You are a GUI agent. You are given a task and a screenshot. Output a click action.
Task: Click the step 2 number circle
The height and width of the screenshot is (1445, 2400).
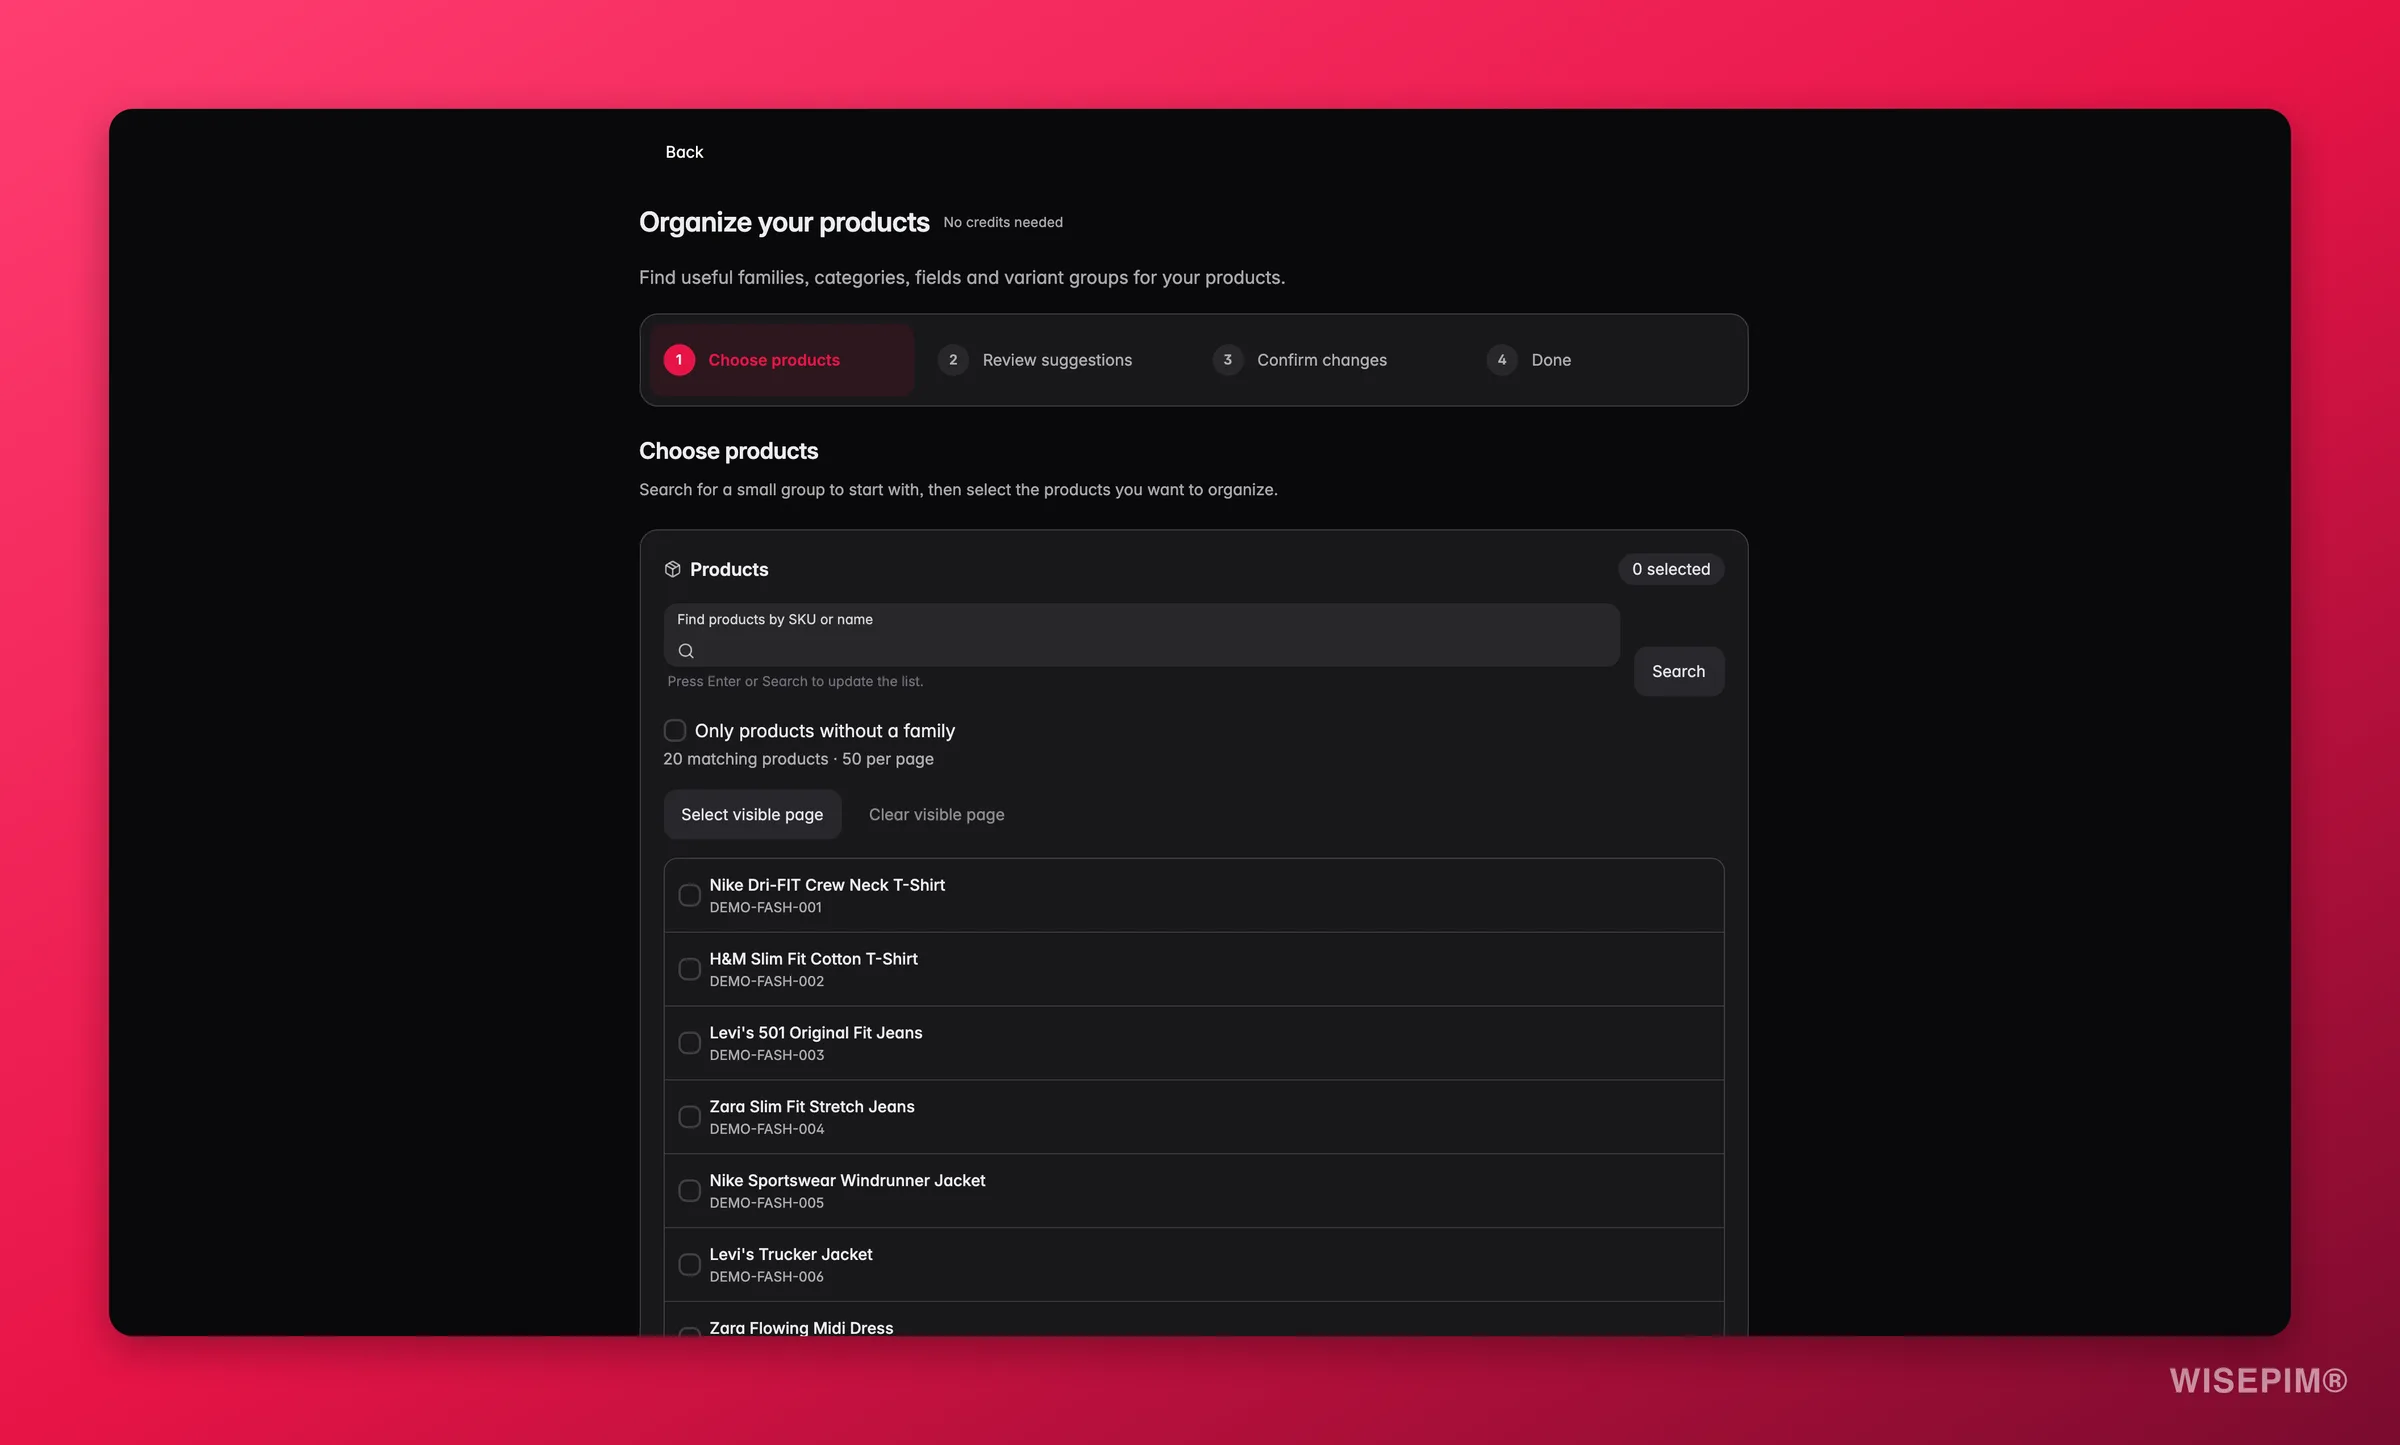(x=953, y=360)
